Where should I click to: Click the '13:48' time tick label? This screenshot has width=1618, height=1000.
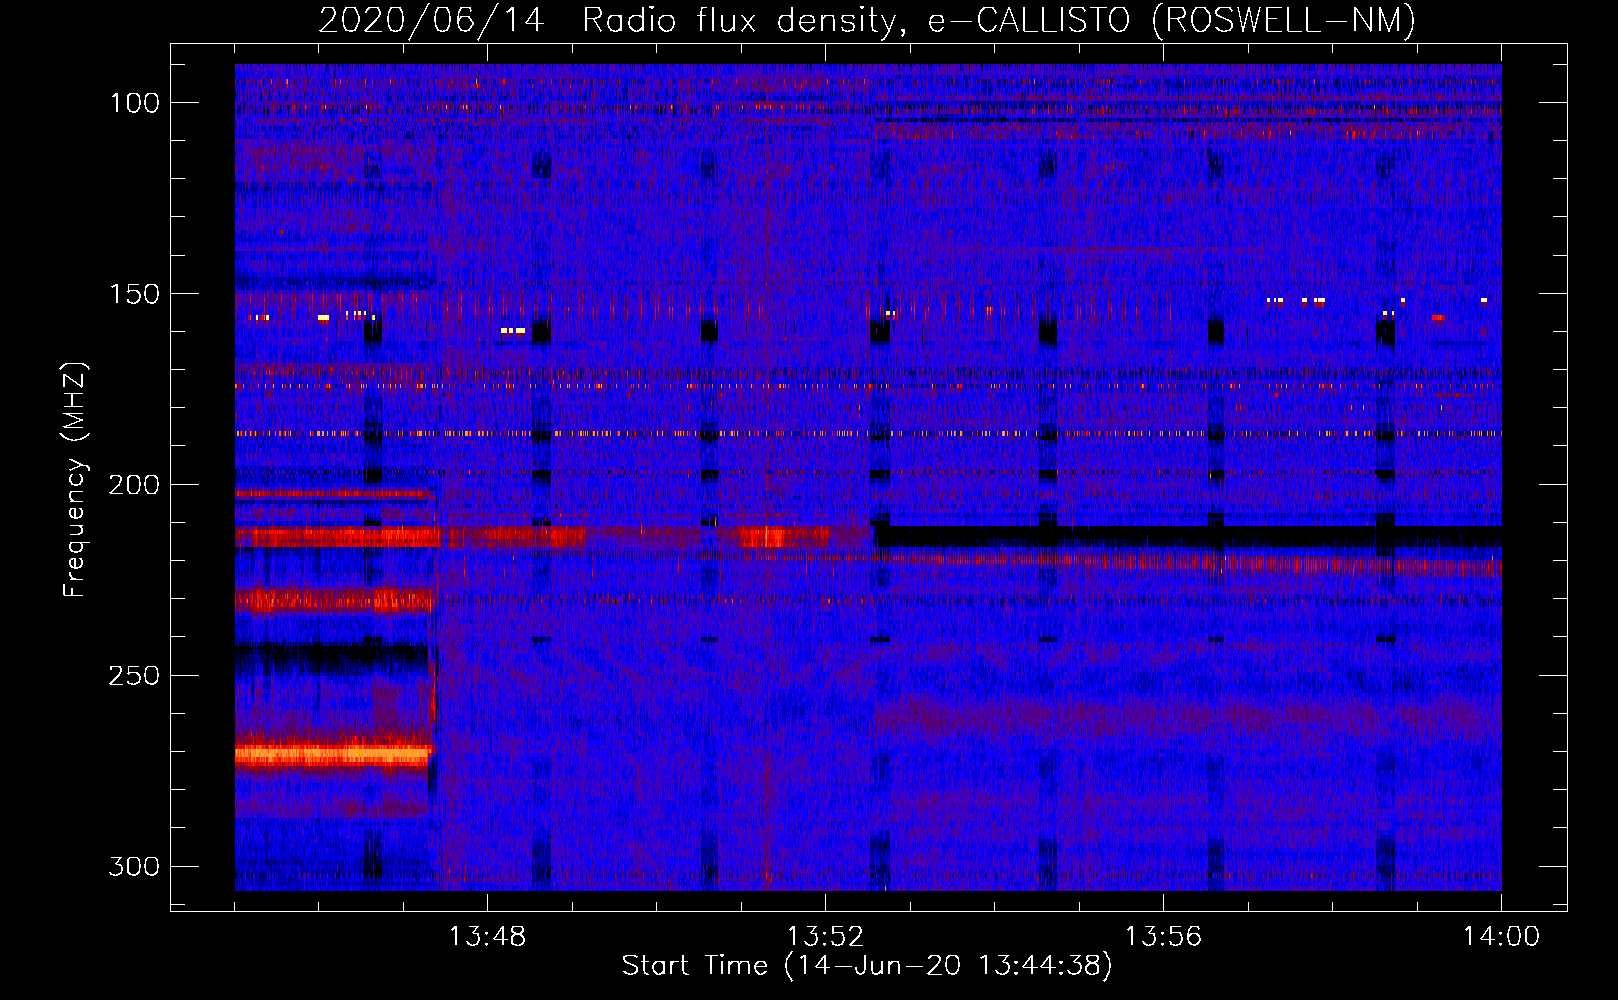coord(487,937)
